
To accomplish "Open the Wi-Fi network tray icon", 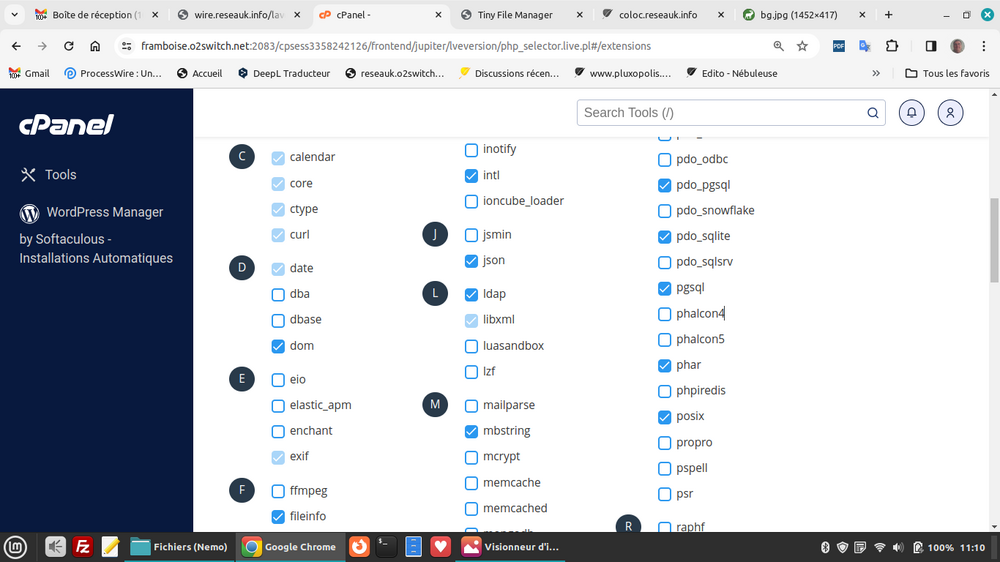I will (879, 547).
